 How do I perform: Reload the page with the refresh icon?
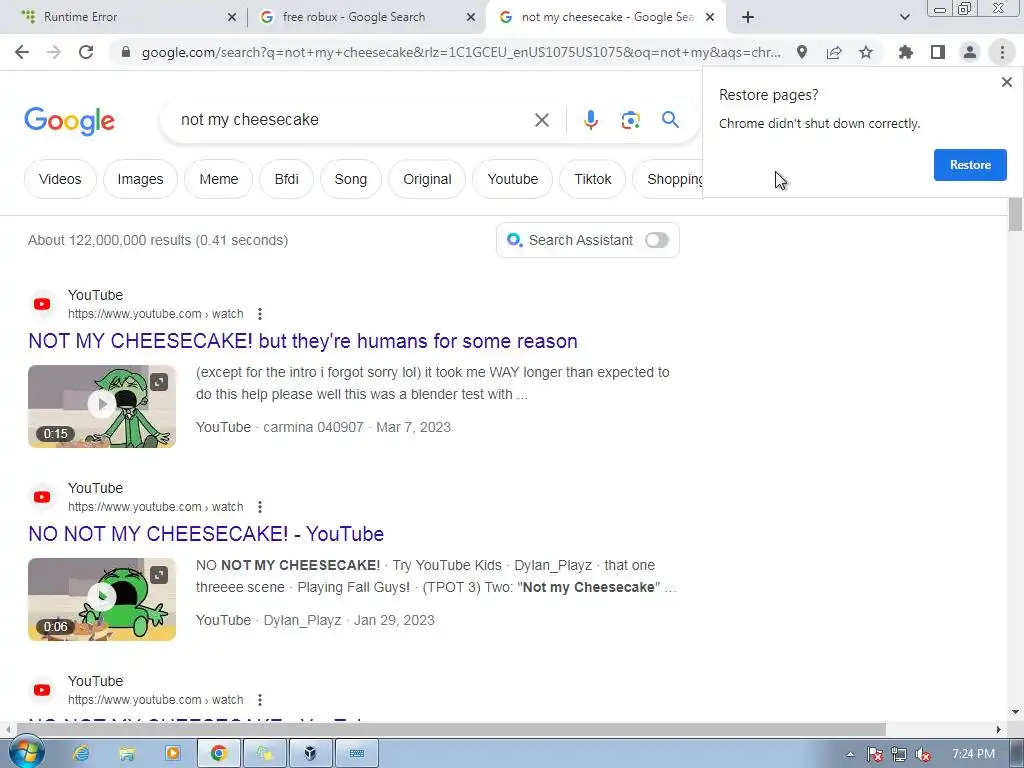coord(86,52)
